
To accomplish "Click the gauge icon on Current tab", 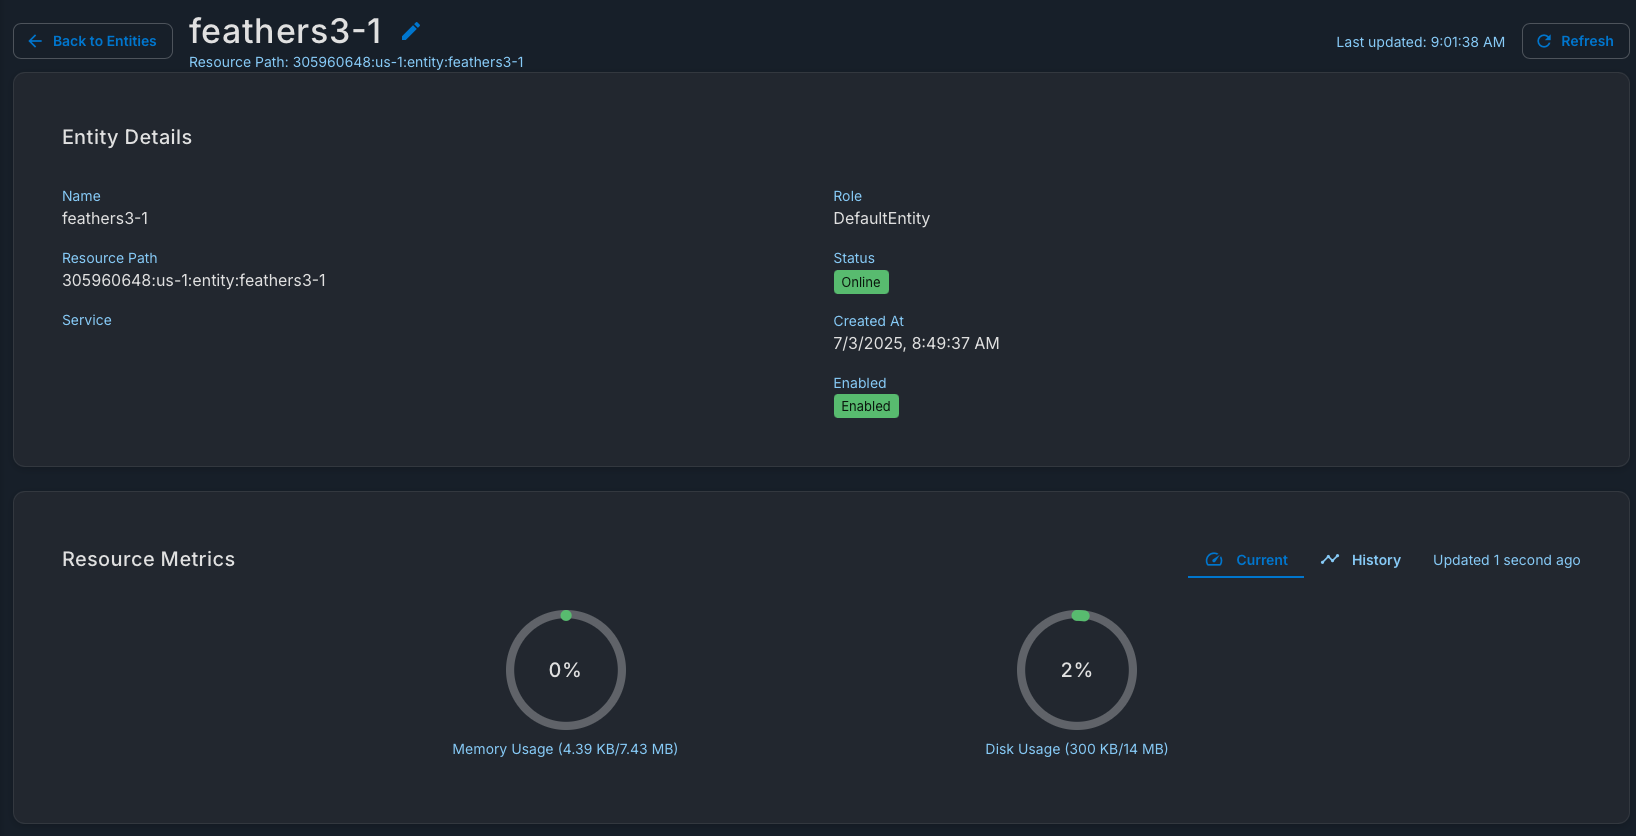I will (1214, 560).
